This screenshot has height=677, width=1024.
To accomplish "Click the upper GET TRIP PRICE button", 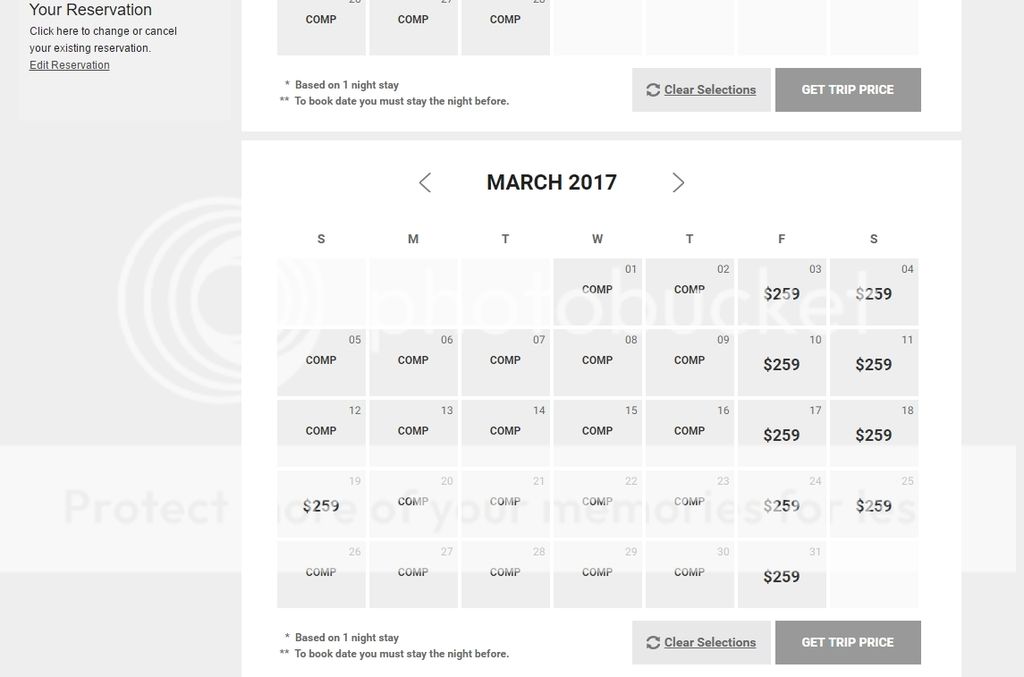I will pos(848,90).
